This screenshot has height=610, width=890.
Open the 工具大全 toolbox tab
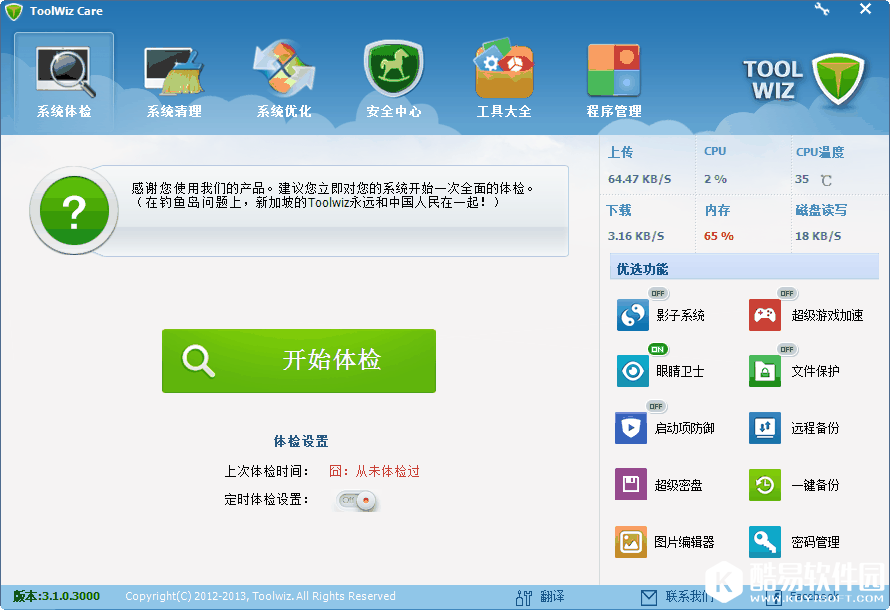[504, 80]
